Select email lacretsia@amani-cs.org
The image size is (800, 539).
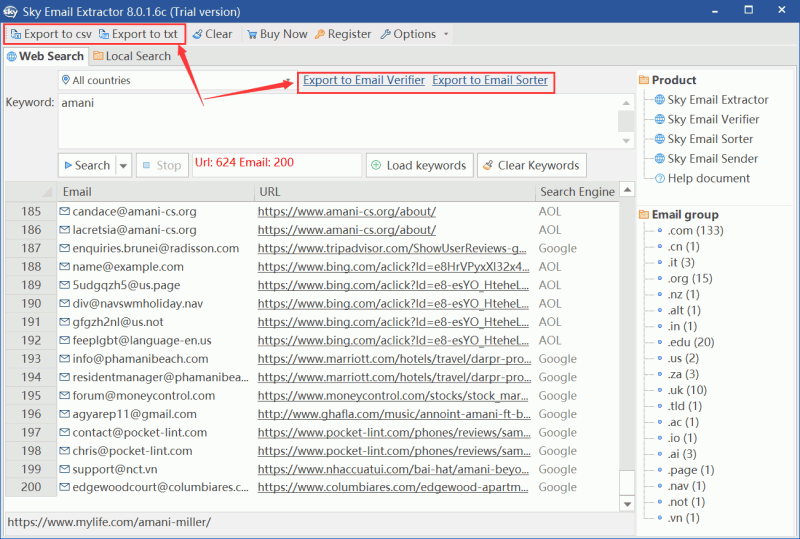pos(134,230)
